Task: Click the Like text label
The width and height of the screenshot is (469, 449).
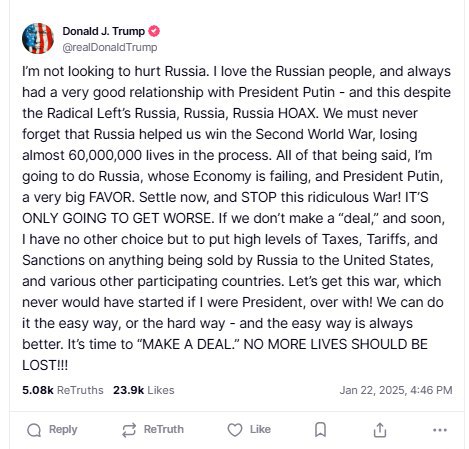Action: click(x=260, y=429)
